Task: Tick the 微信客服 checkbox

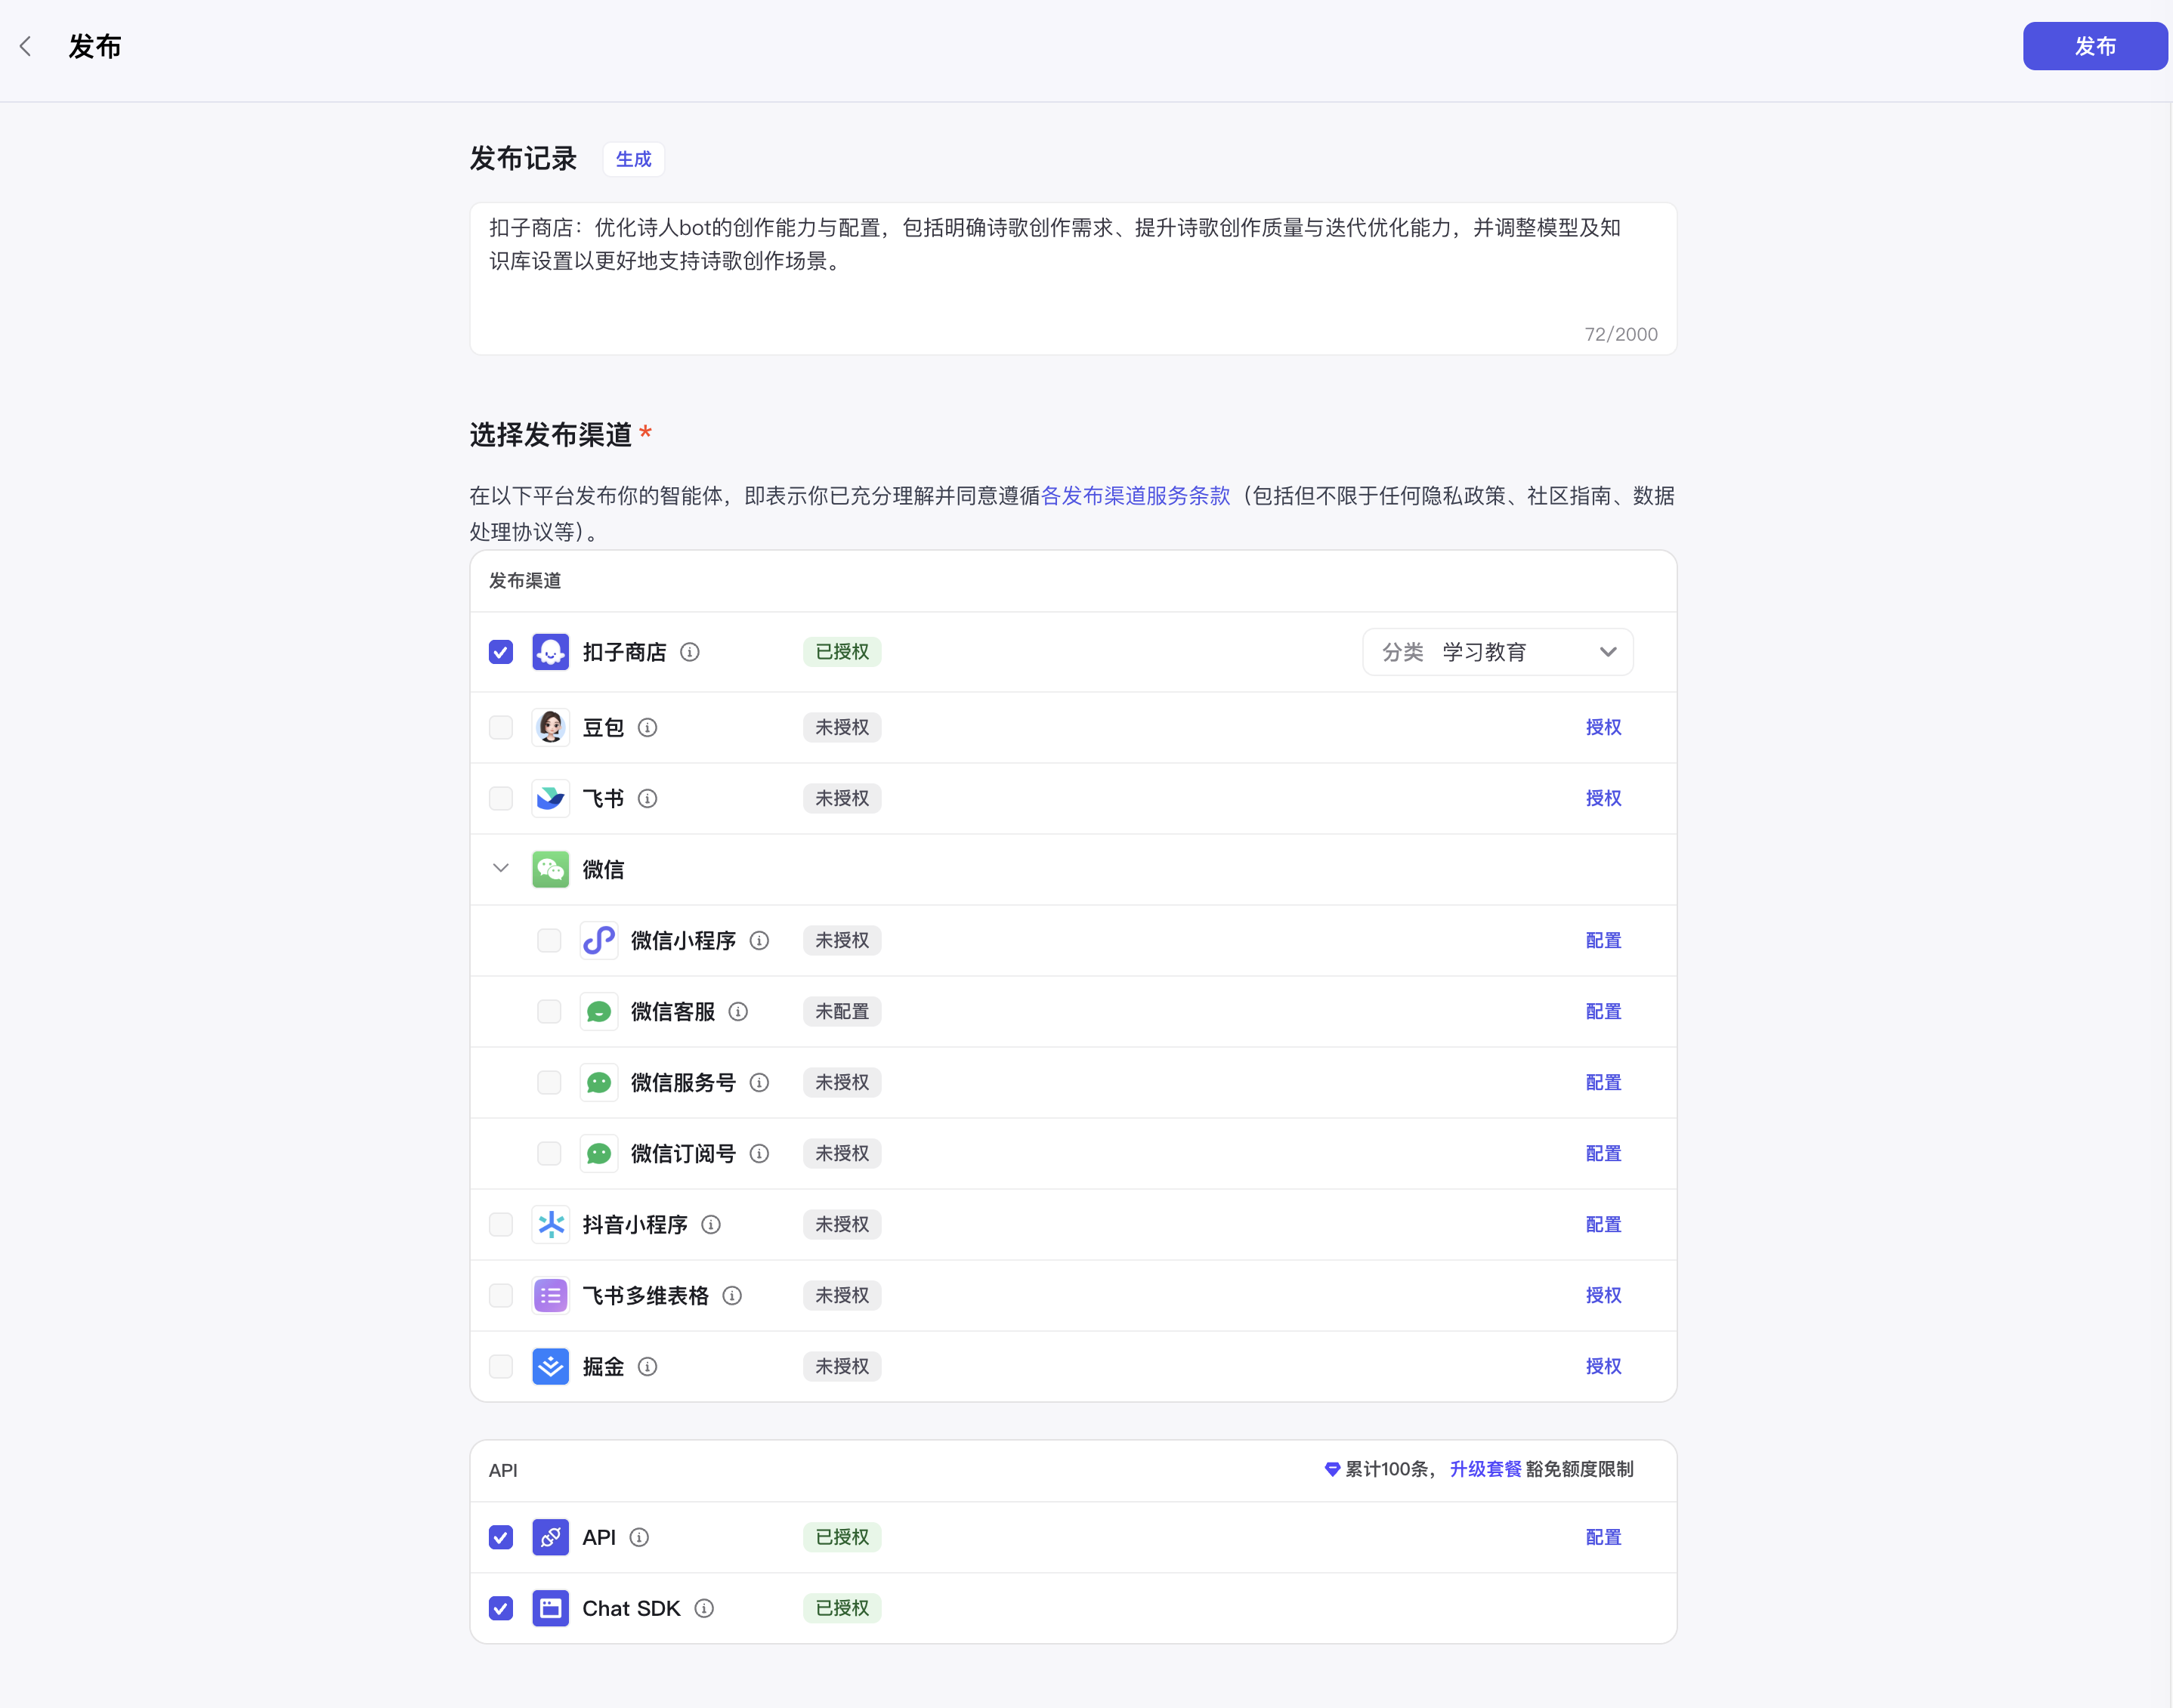Action: tap(549, 1011)
